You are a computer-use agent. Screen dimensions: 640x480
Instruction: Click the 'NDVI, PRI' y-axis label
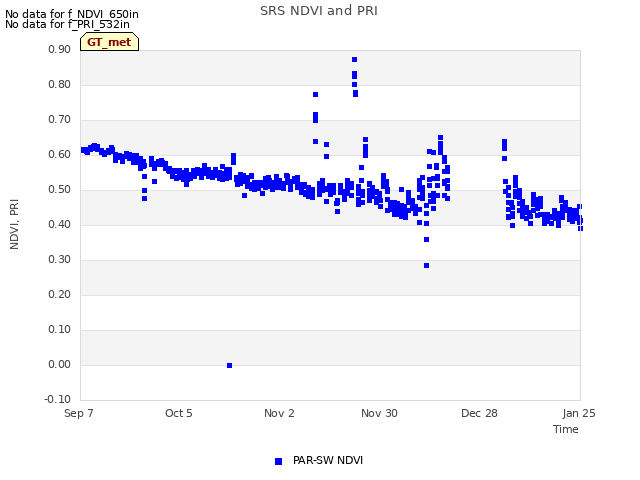14,224
